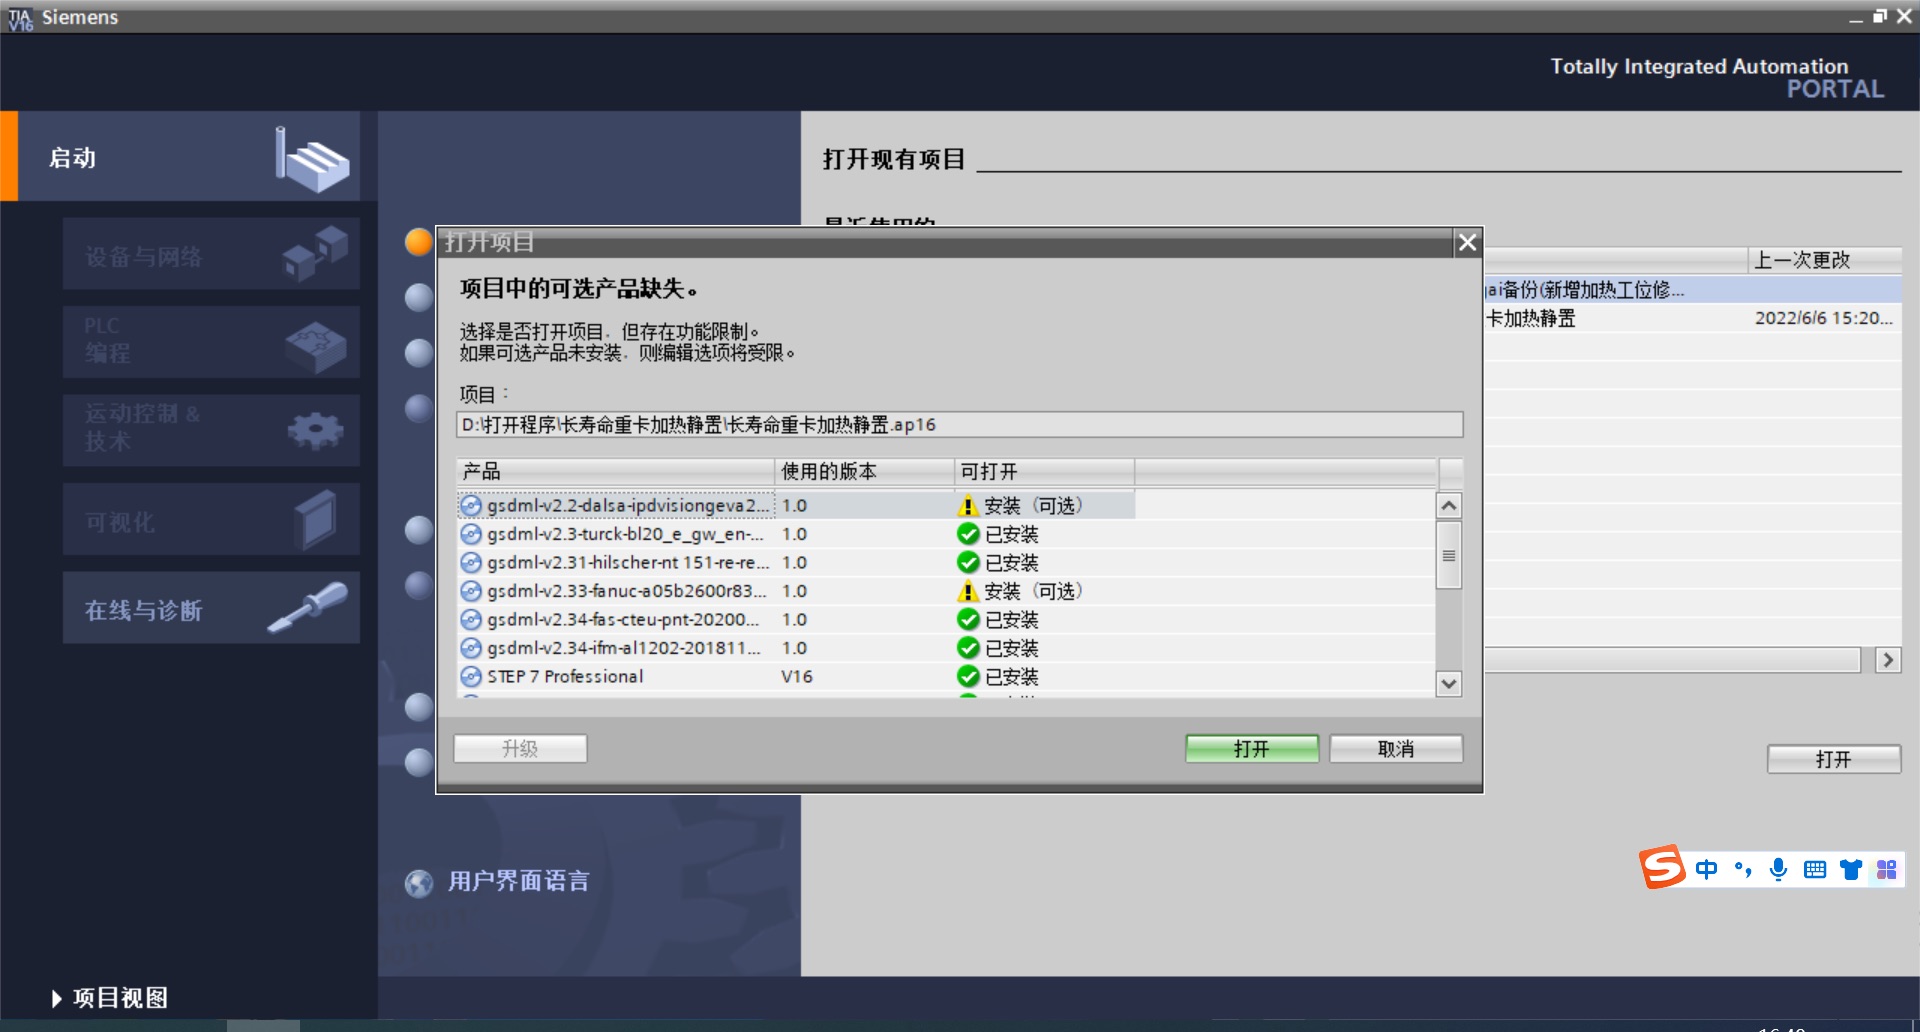
Task: Click the warning icon in the dalsa-ipdvisiongeva2 row
Action: pyautogui.click(x=968, y=506)
